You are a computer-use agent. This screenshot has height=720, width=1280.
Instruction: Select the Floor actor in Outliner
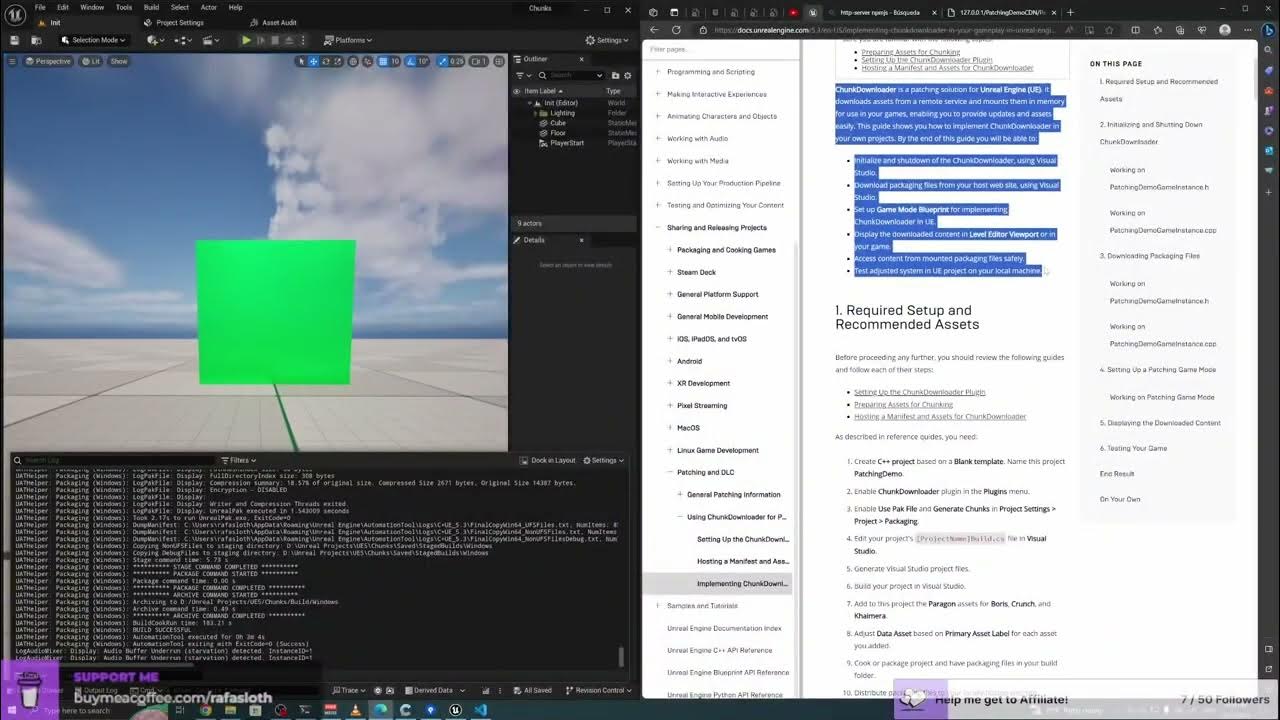click(x=558, y=133)
